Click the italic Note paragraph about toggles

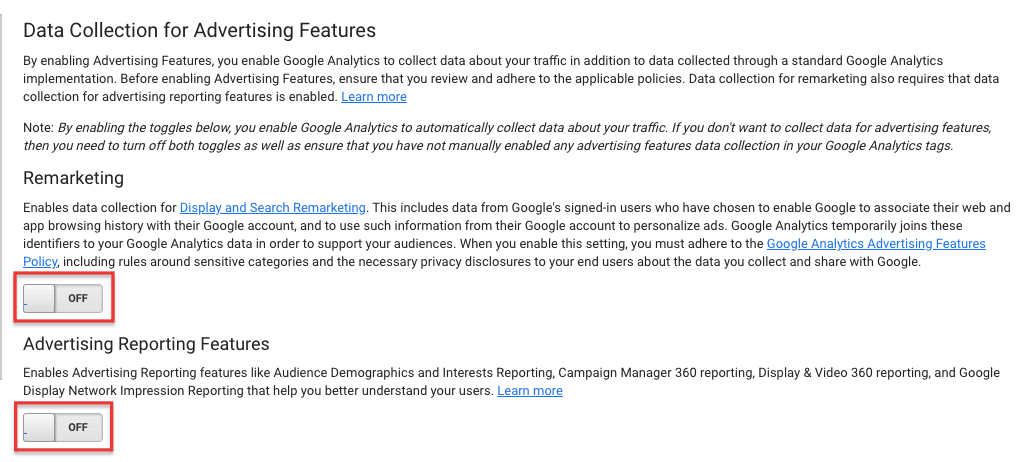tap(508, 137)
